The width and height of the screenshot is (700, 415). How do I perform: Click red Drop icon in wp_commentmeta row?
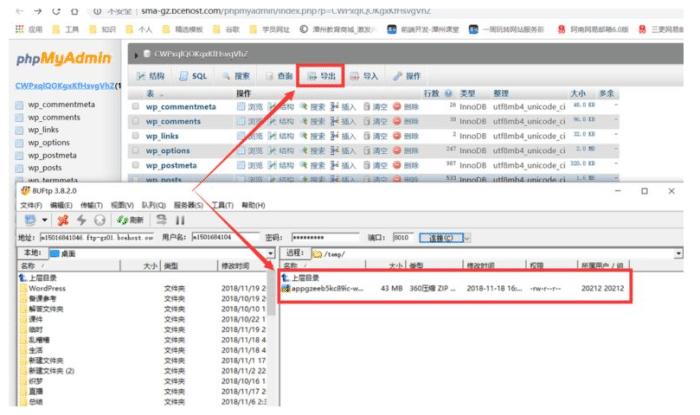pos(397,107)
